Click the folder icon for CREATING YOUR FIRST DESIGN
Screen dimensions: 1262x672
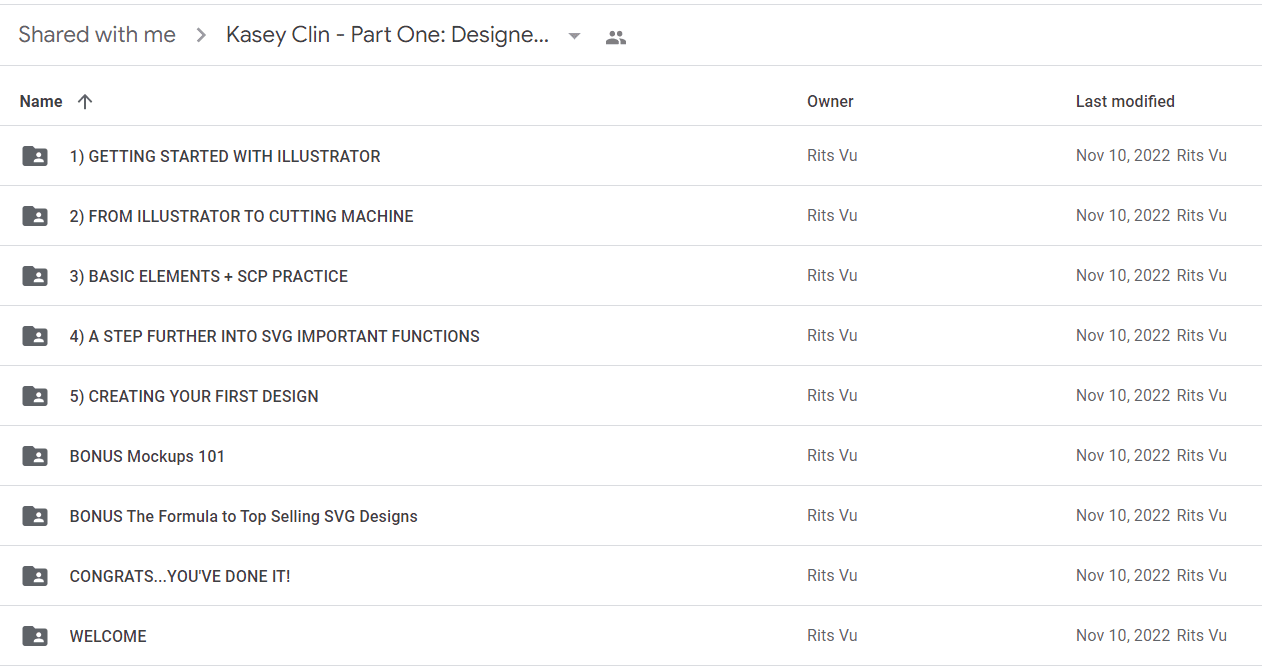(x=35, y=396)
